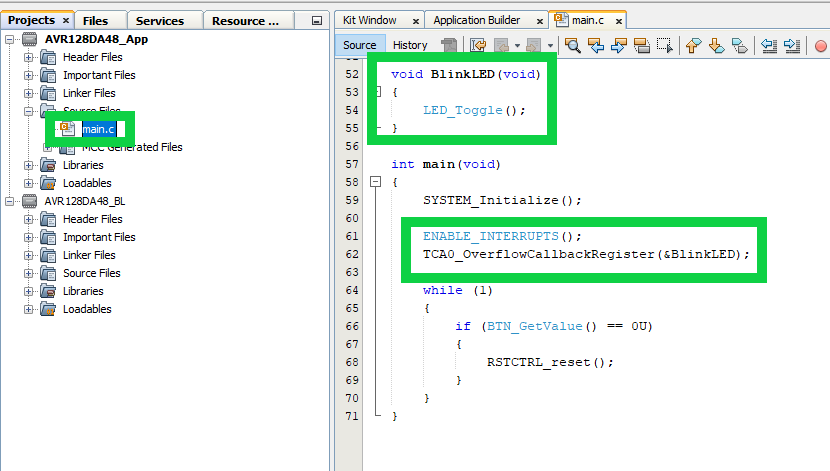This screenshot has width=830, height=471.
Task: Toggle bookmark on current line
Action: [x=740, y=45]
